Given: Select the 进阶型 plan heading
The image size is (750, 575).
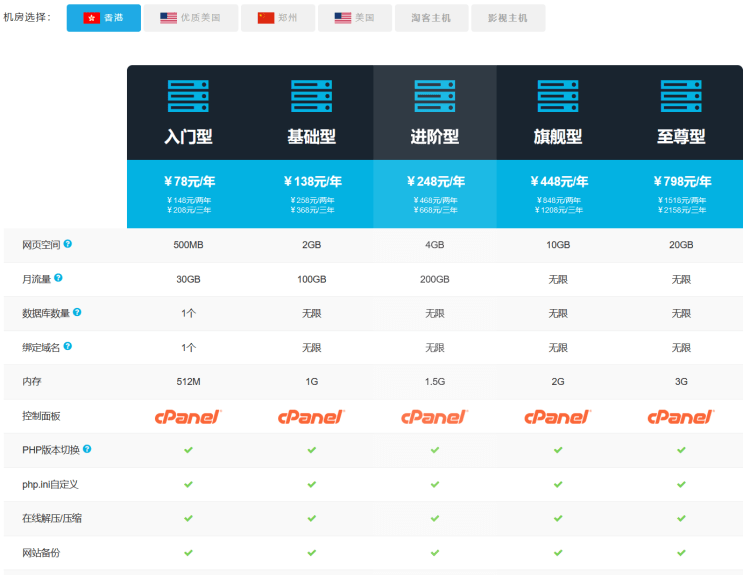Looking at the screenshot, I should click(x=435, y=137).
